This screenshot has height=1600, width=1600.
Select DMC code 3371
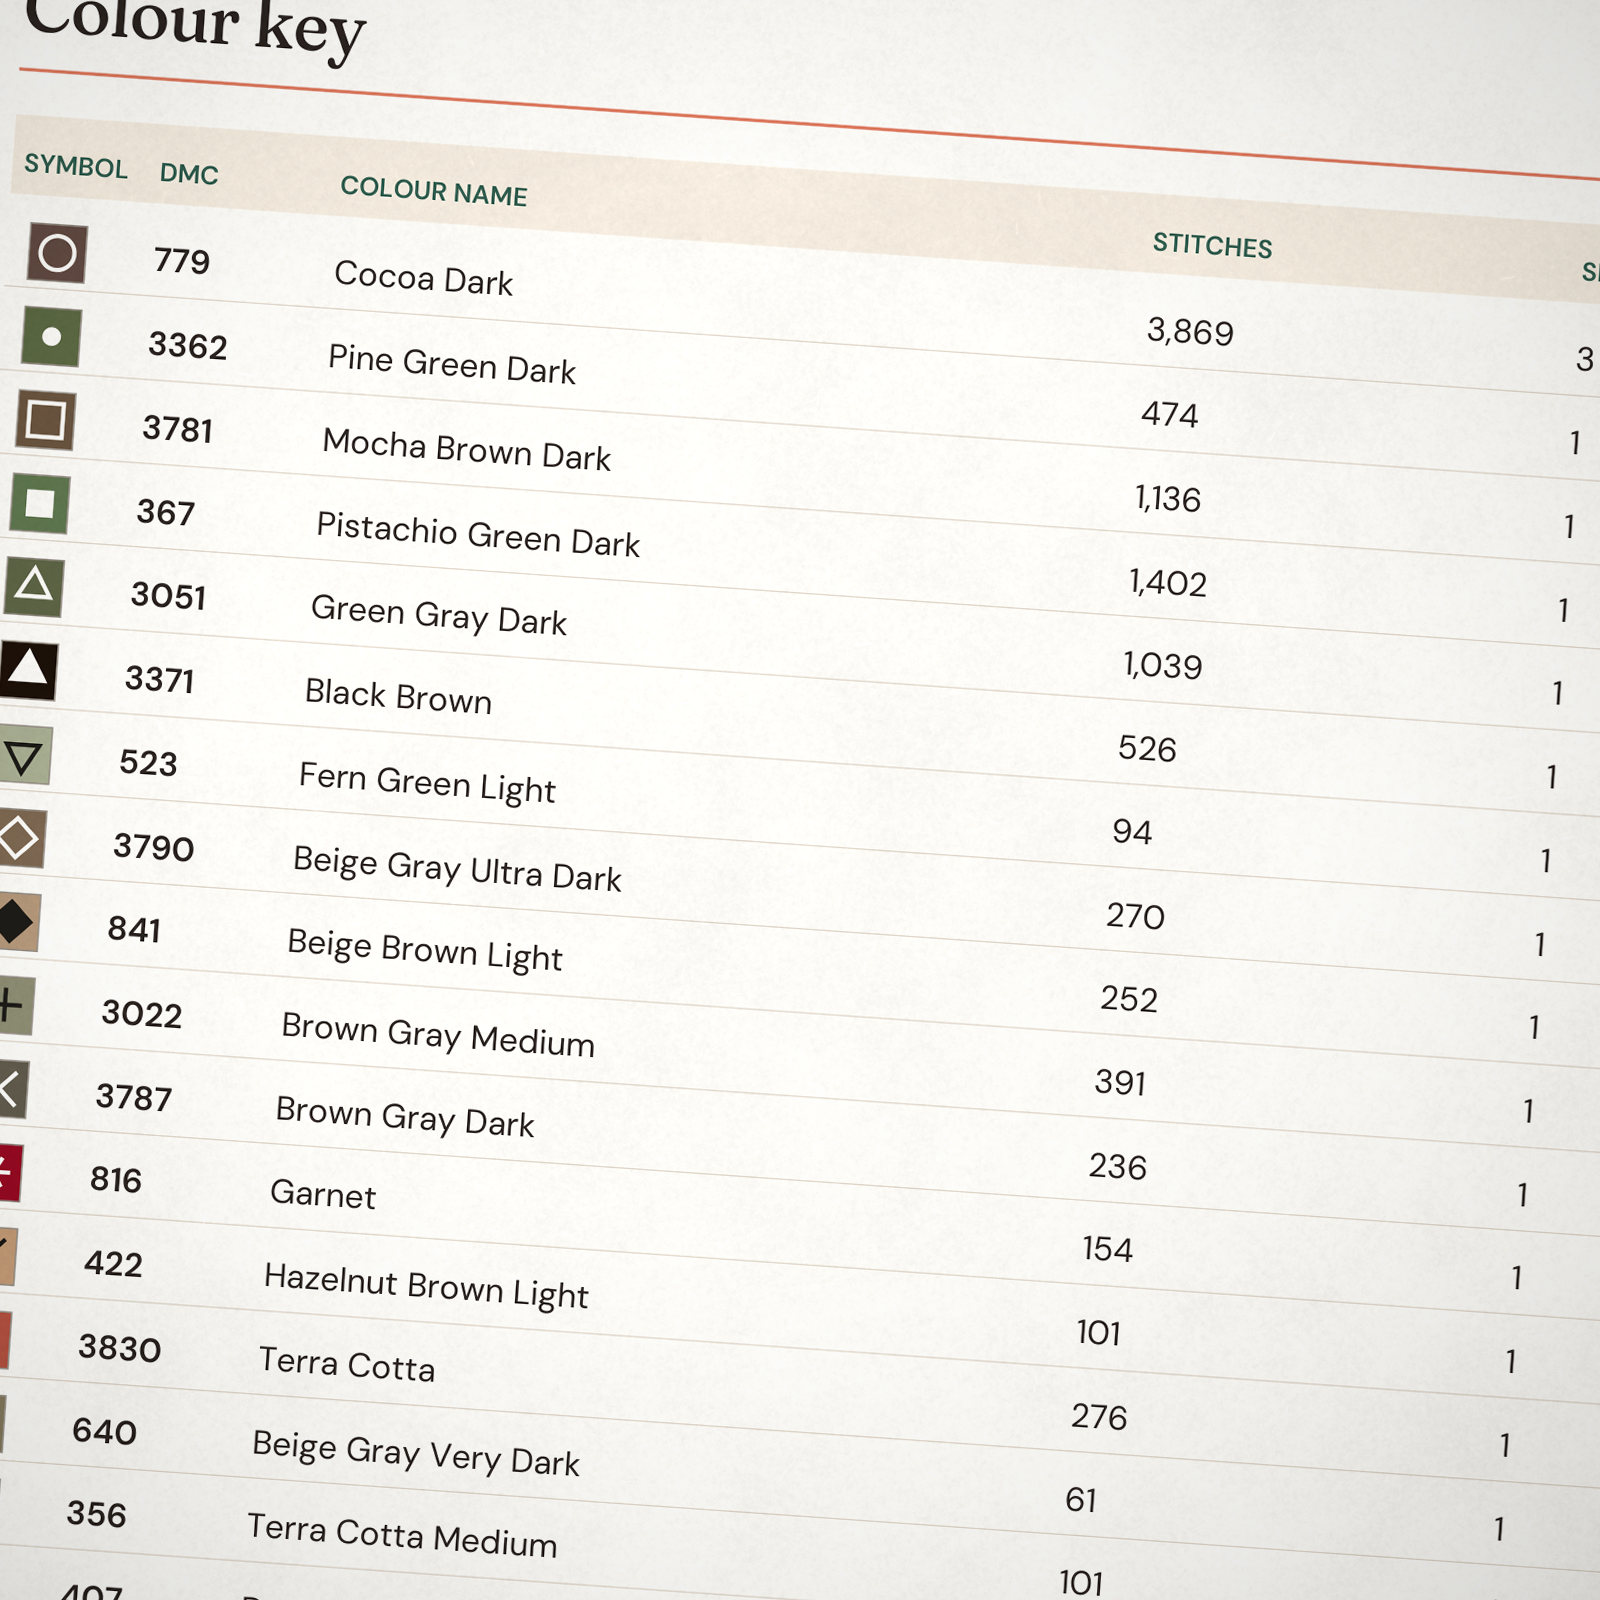click(x=160, y=680)
